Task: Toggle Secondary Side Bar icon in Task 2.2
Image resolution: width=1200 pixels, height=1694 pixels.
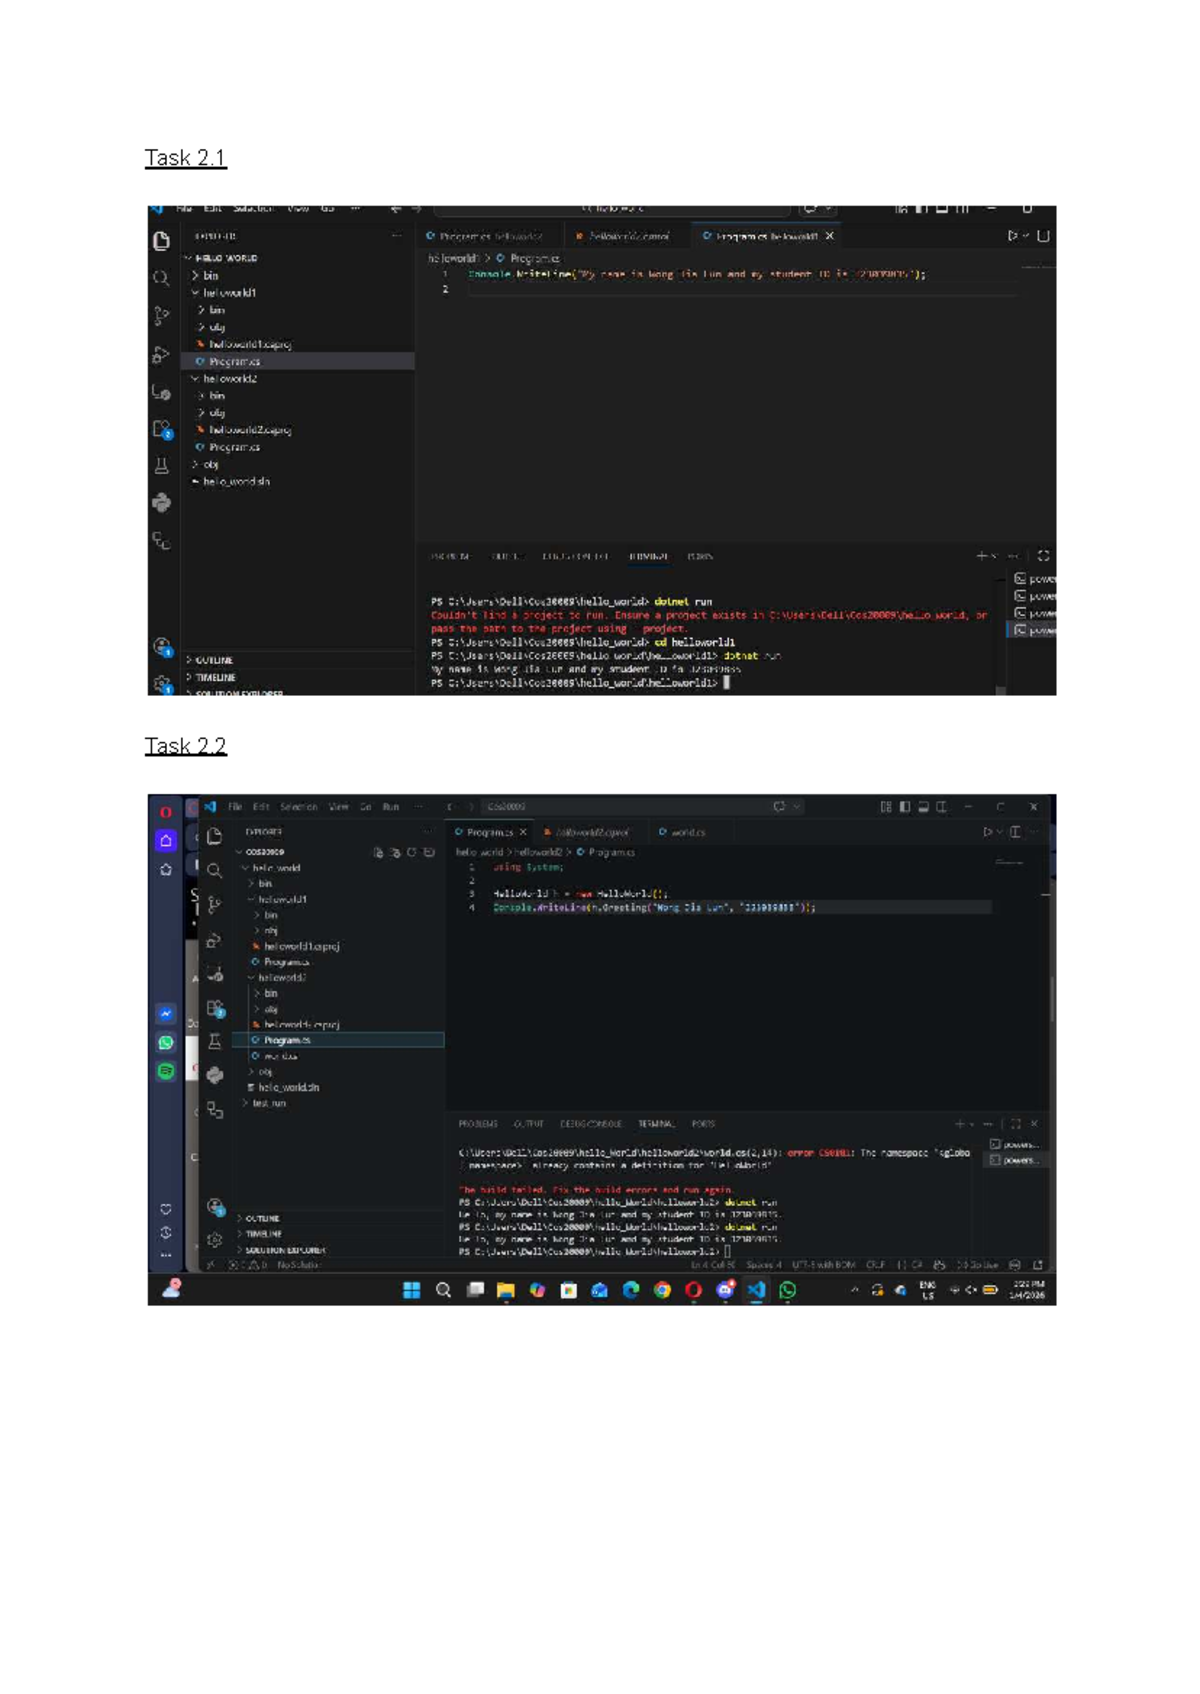Action: [941, 807]
